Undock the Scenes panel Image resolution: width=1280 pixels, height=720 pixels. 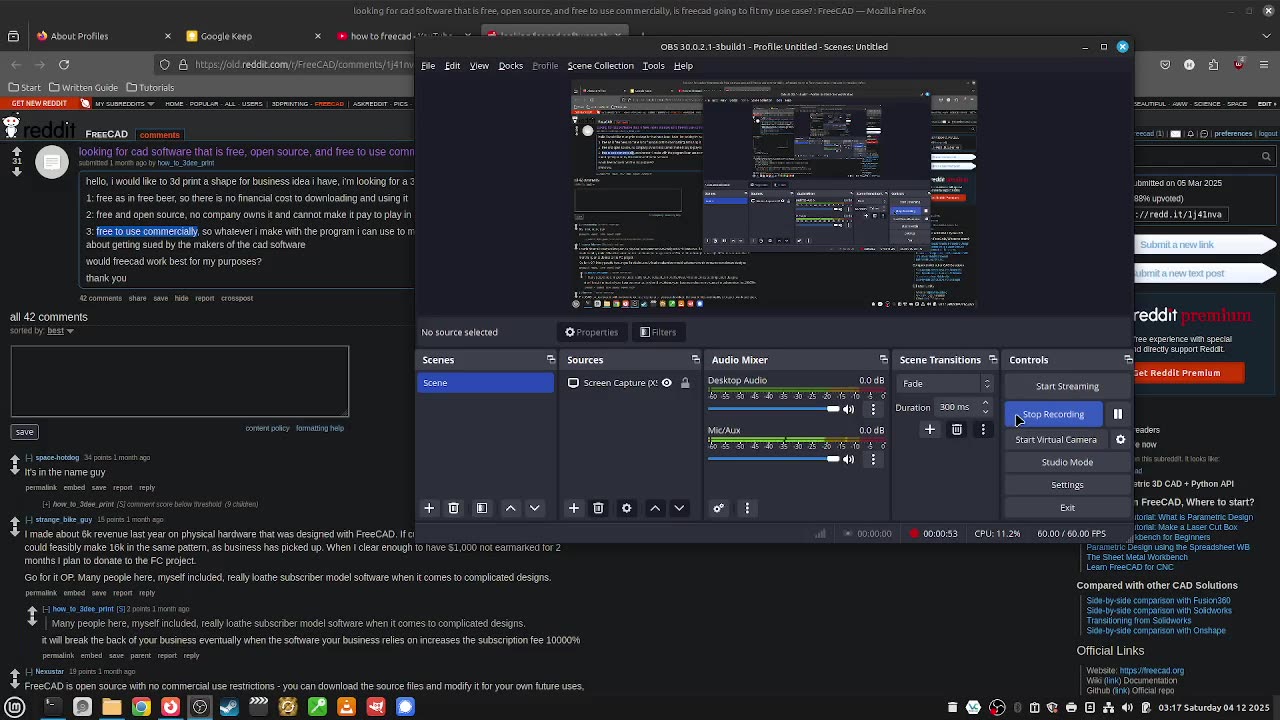pyautogui.click(x=550, y=360)
